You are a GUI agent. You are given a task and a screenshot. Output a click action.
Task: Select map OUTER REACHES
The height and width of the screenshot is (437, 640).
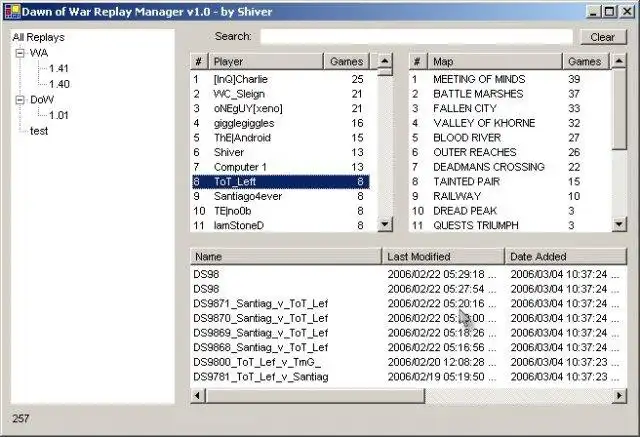510,153
